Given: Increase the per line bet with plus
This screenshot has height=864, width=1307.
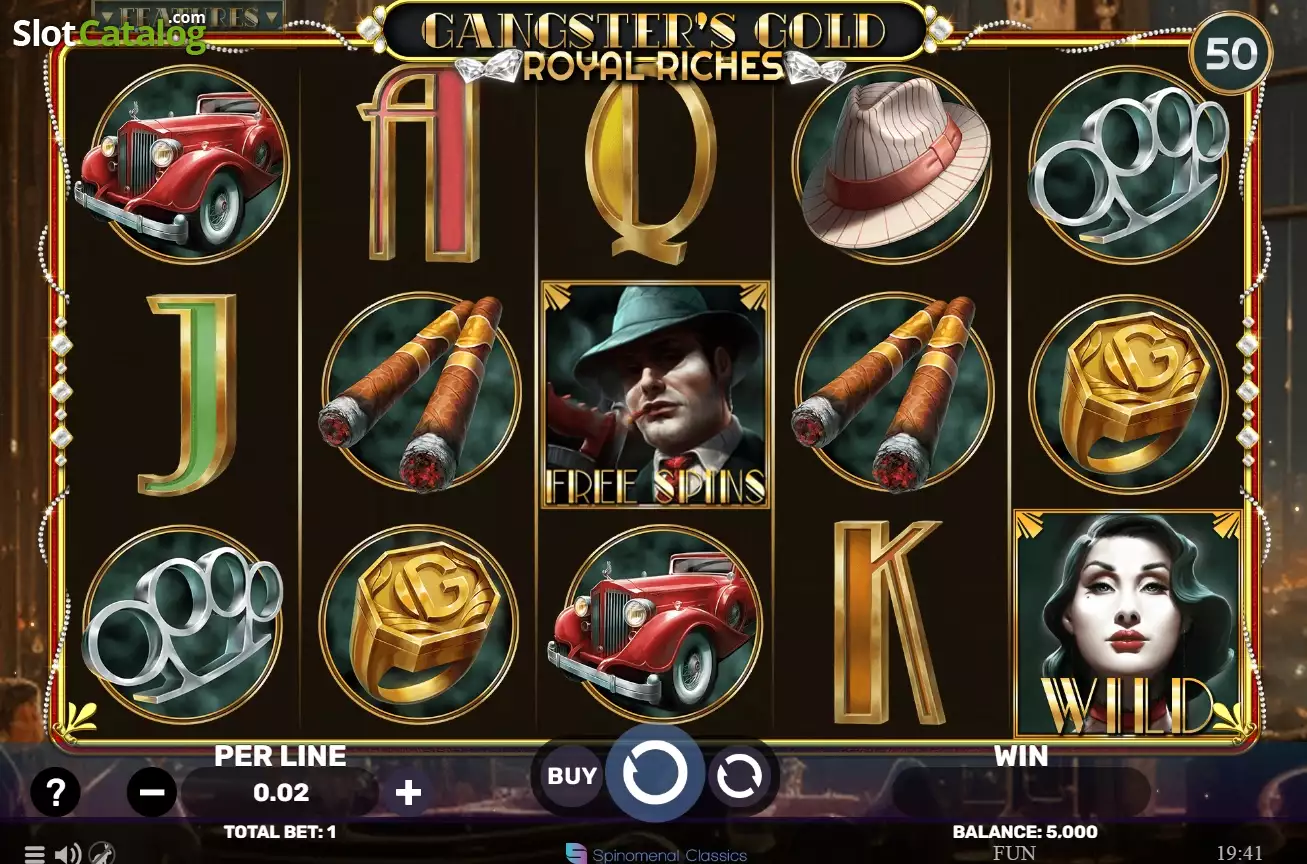Looking at the screenshot, I should [408, 793].
